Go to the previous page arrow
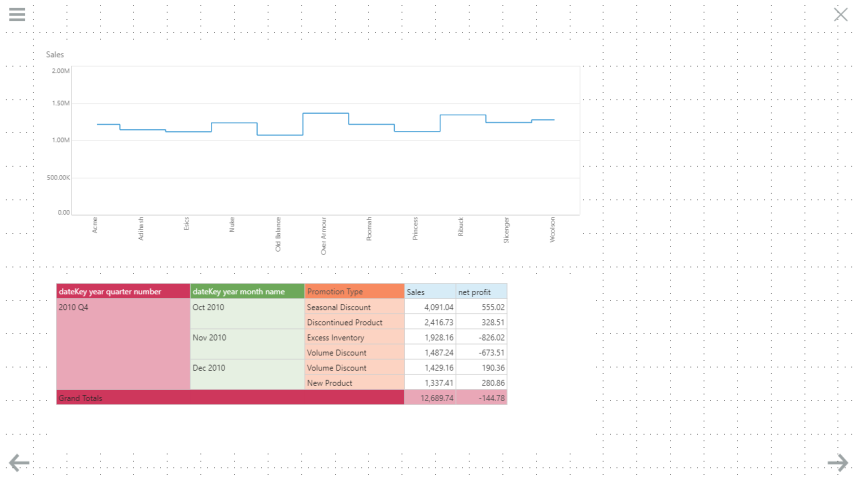The width and height of the screenshot is (858, 478). coord(19,462)
